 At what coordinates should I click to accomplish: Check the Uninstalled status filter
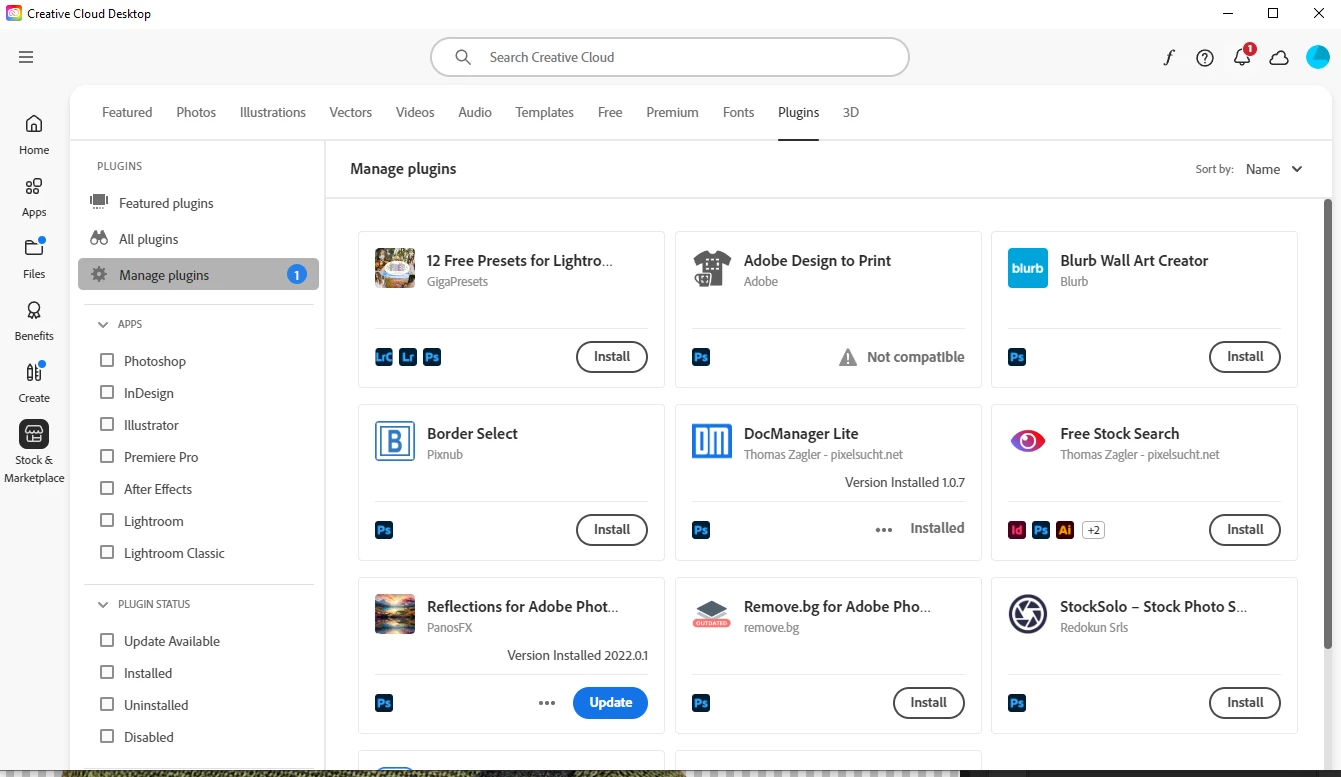pyautogui.click(x=107, y=704)
